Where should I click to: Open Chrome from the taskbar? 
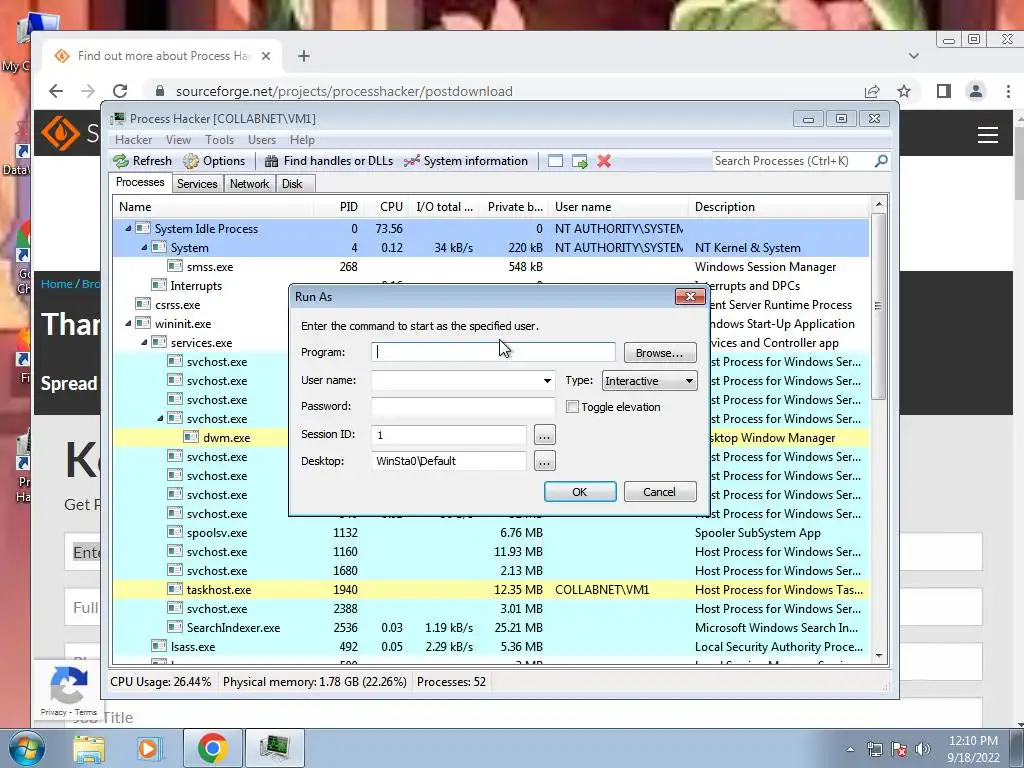(x=212, y=748)
